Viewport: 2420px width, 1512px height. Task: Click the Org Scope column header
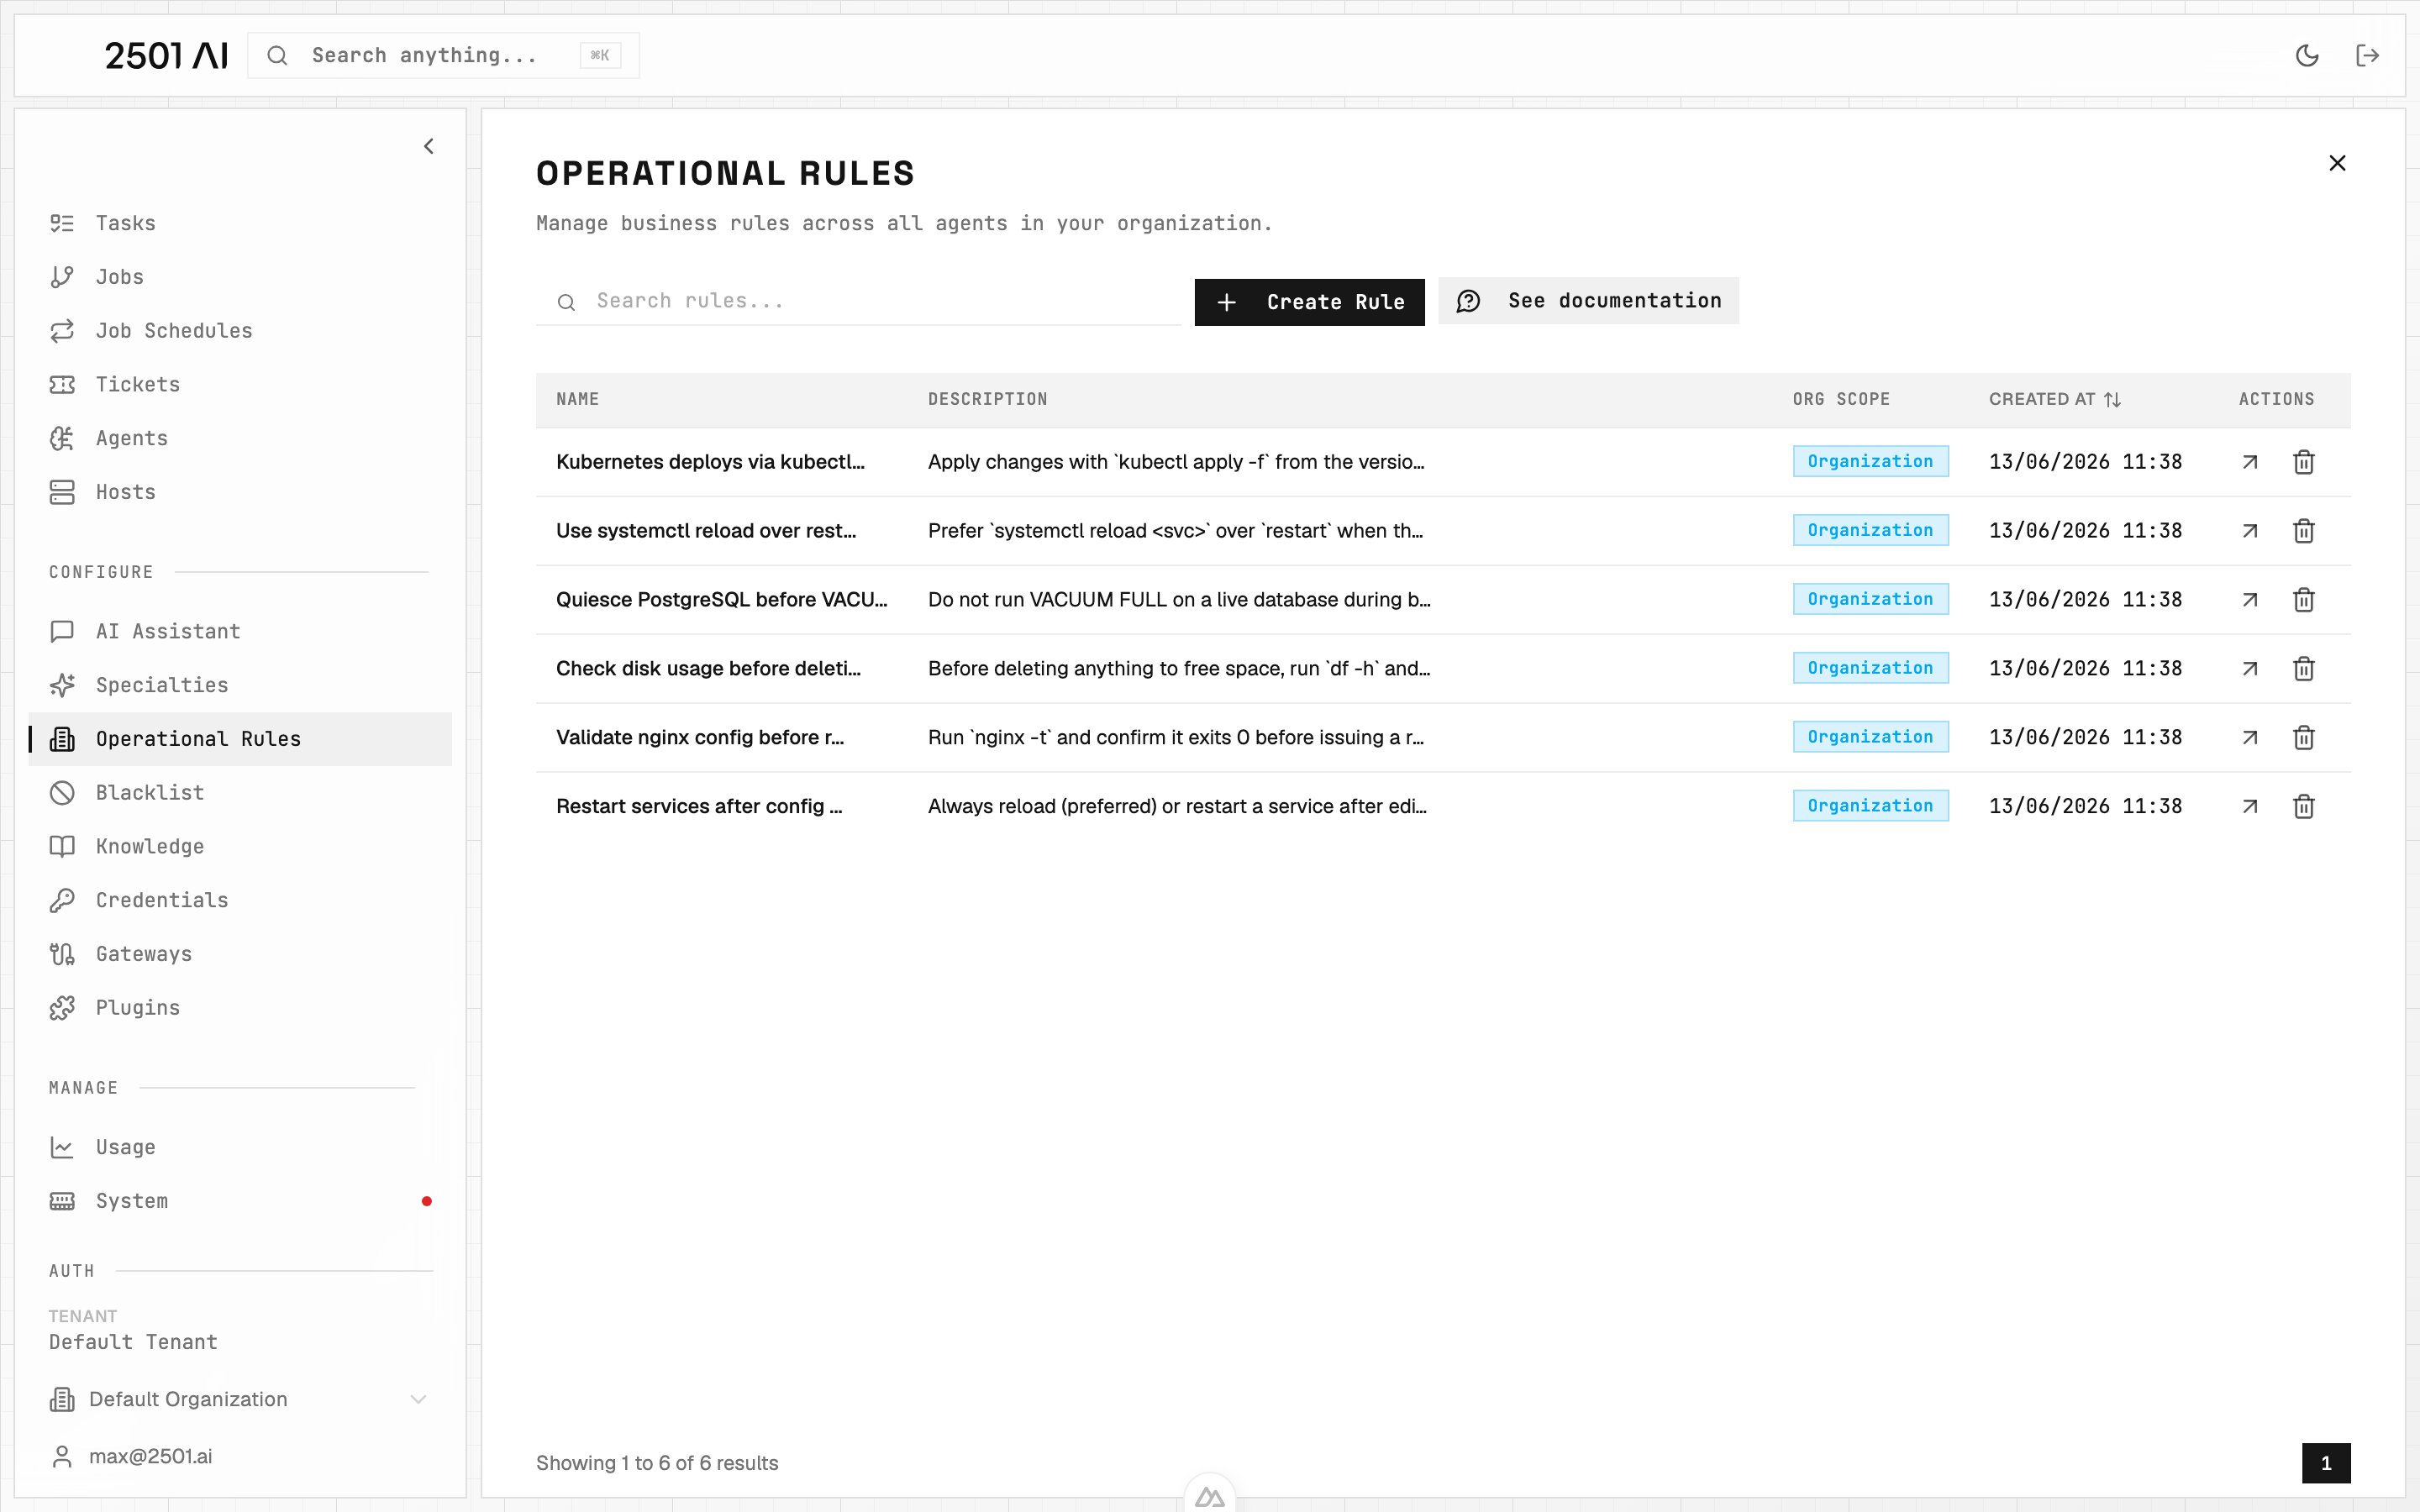point(1841,399)
